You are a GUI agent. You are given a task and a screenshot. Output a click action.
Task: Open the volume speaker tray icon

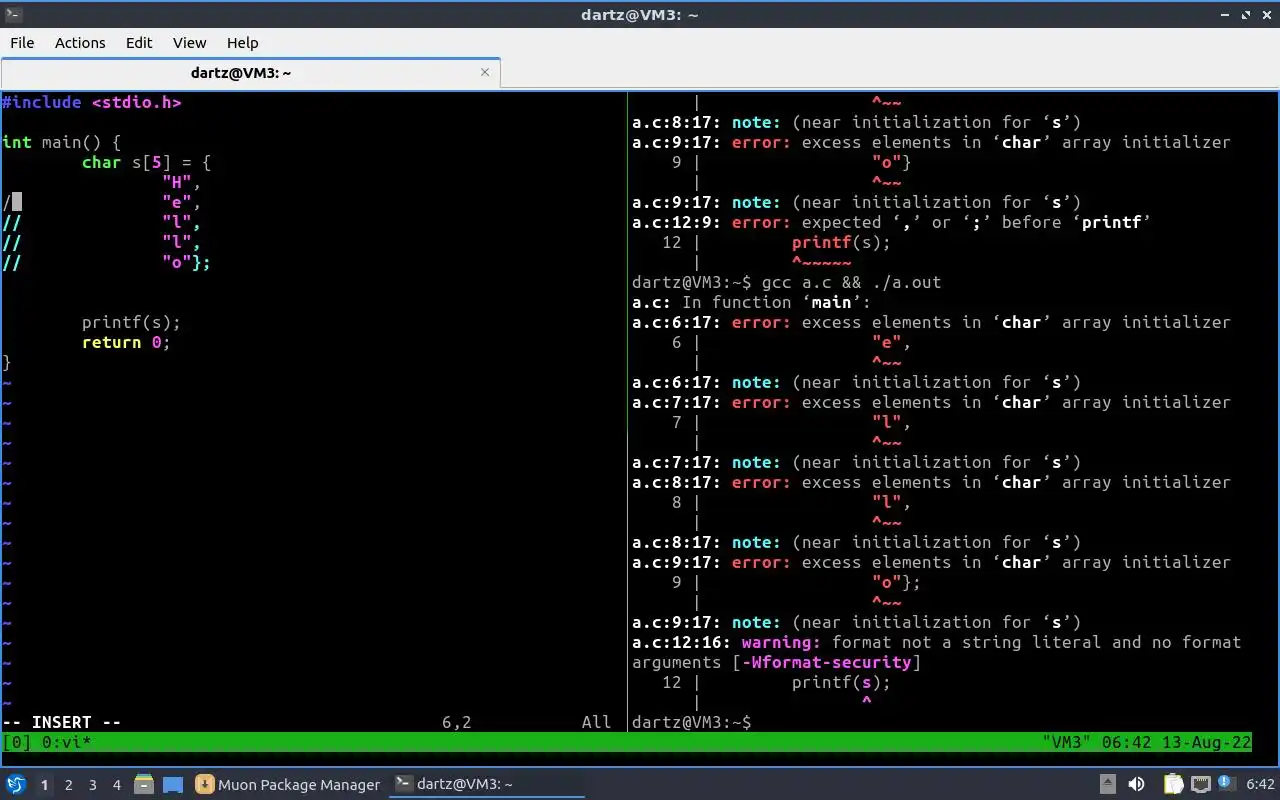click(x=1136, y=784)
